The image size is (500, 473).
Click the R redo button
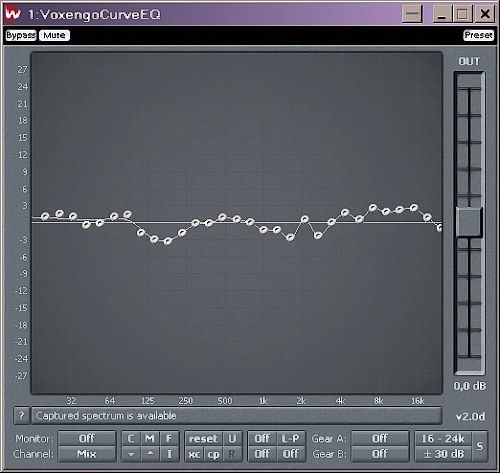pos(232,454)
